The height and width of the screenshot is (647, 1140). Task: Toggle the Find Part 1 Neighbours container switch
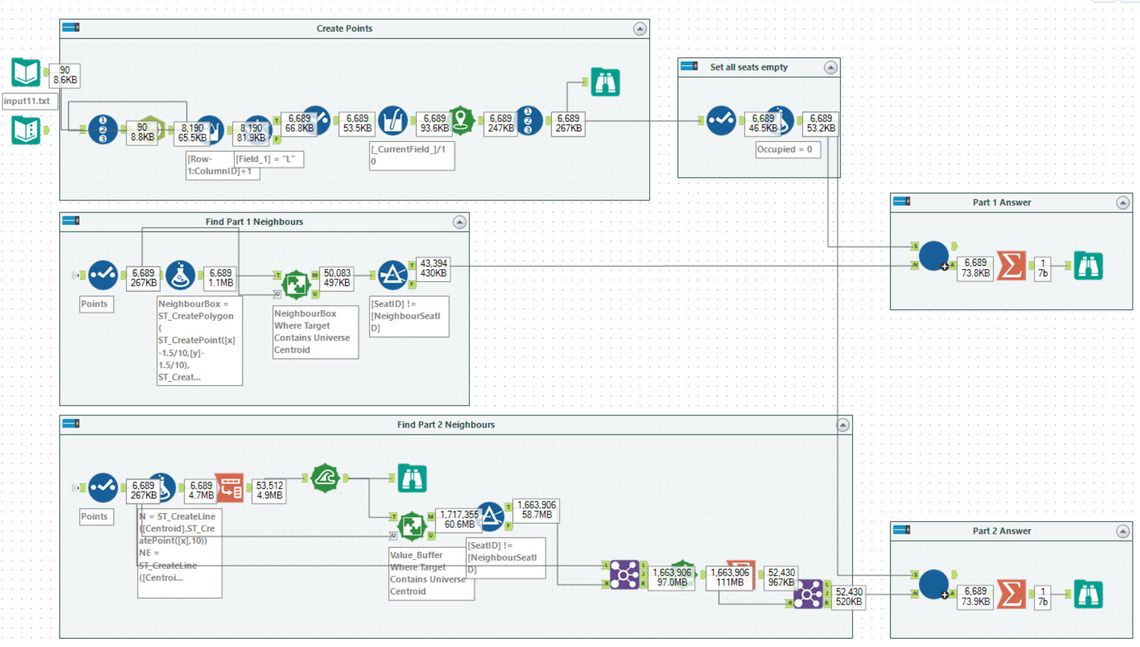tap(72, 221)
